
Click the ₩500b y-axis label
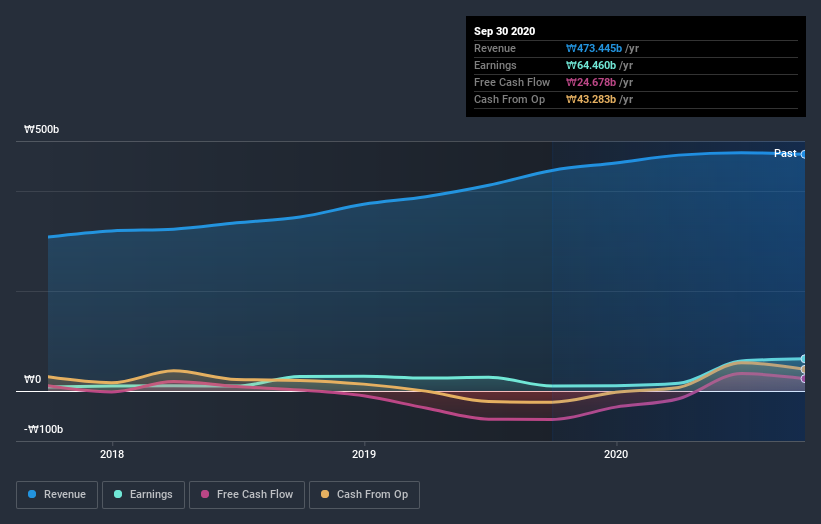[41, 129]
